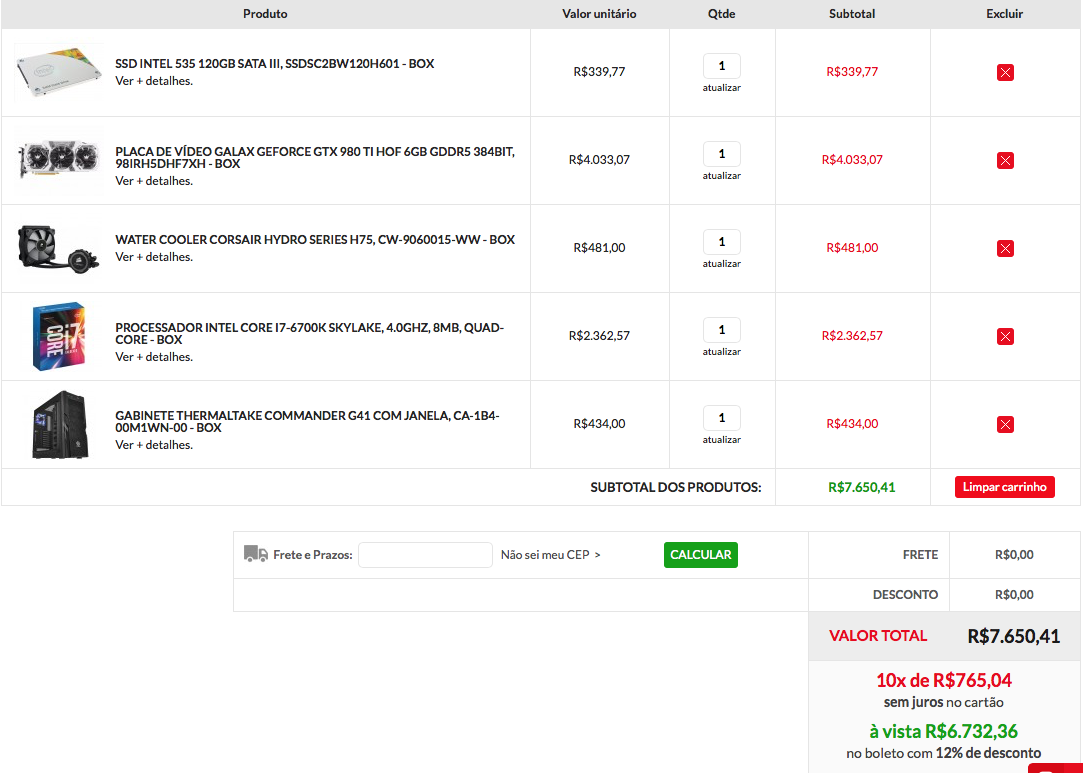Edit quantity of the GTX 980 Ti video card
This screenshot has height=773, width=1083.
tap(722, 154)
